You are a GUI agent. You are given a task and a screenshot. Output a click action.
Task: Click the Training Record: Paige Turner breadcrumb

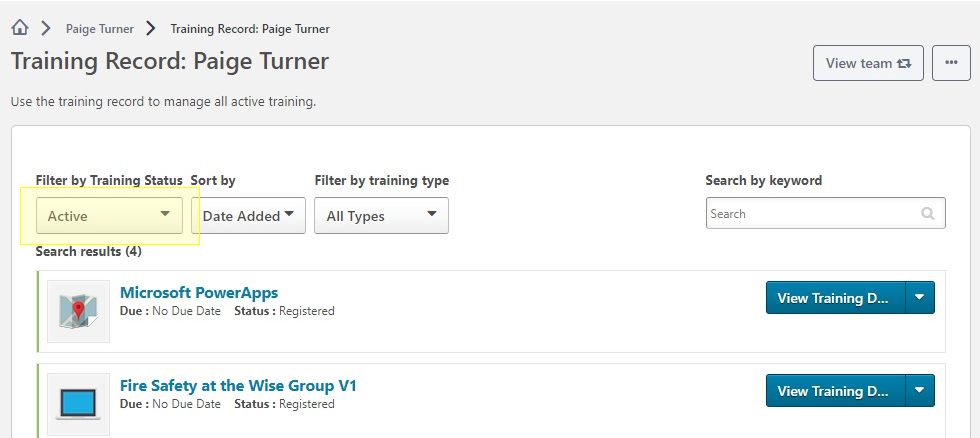(x=250, y=29)
